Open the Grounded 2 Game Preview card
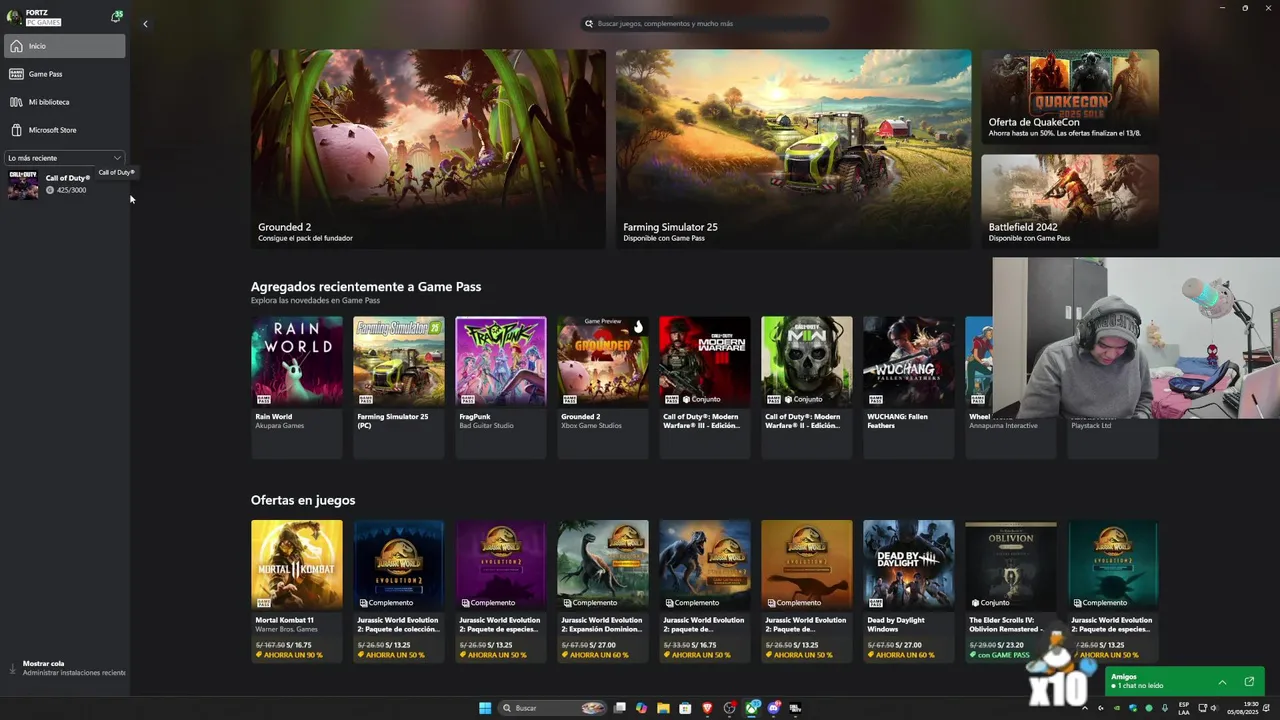 (x=603, y=387)
